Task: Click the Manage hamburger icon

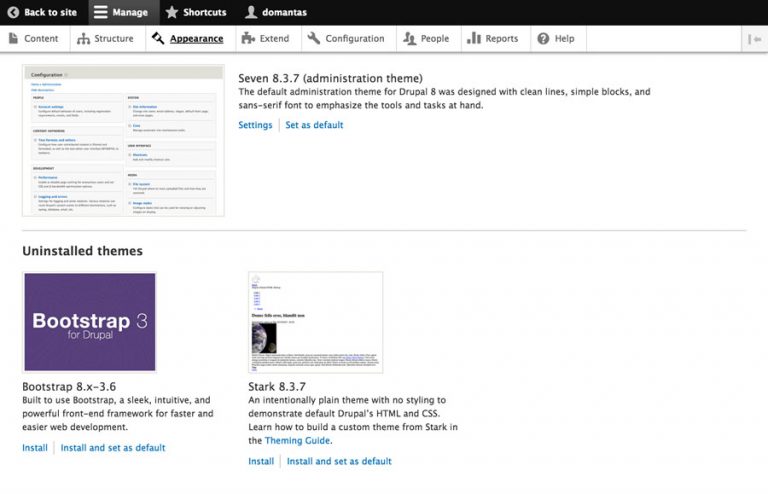Action: pyautogui.click(x=101, y=13)
